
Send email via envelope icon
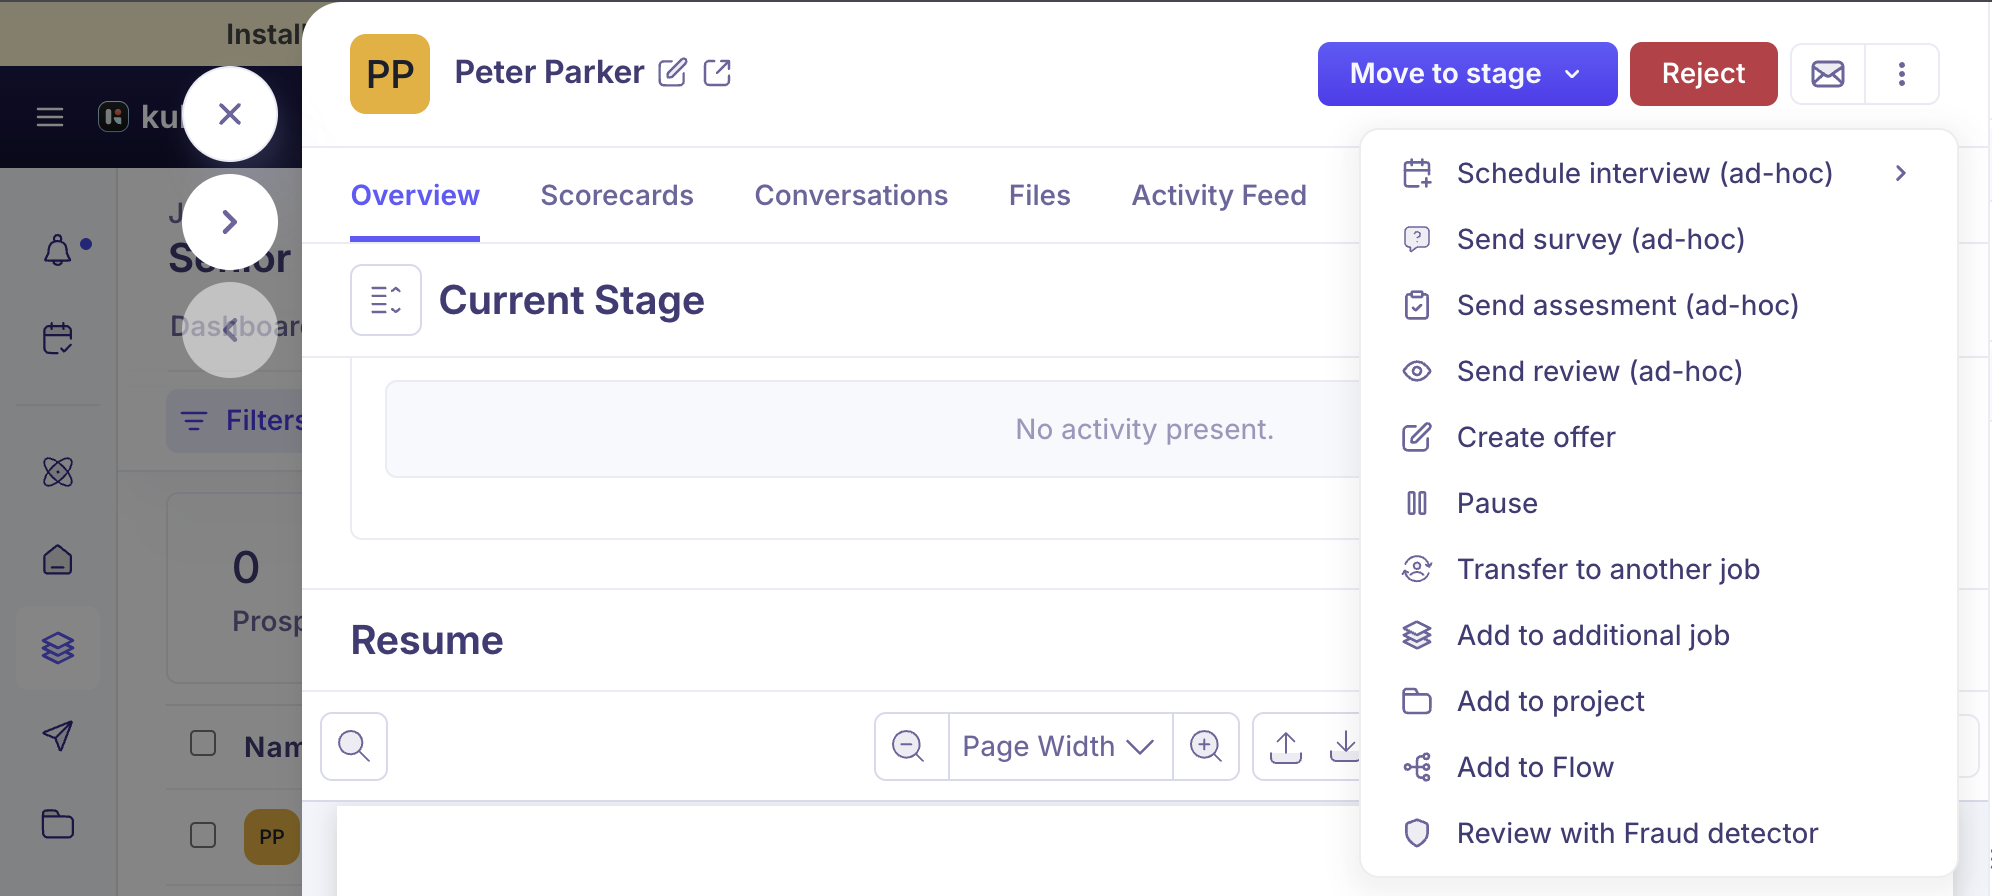[x=1828, y=73]
